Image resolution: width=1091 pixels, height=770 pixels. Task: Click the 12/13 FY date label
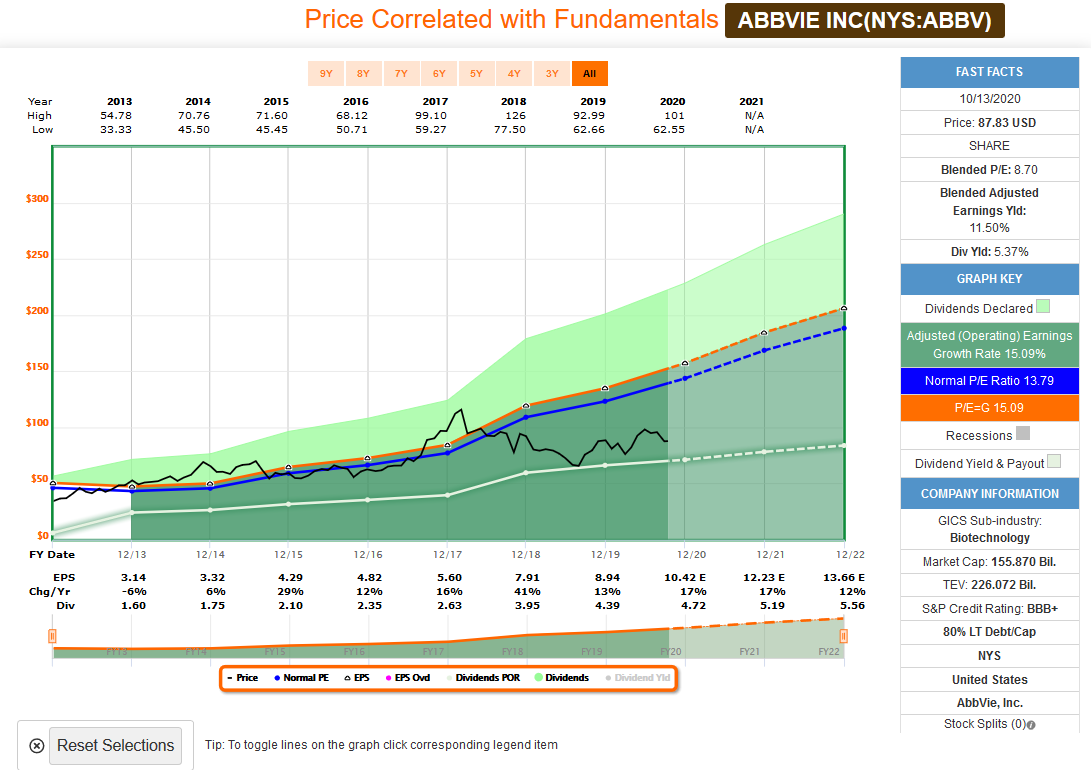tap(132, 554)
